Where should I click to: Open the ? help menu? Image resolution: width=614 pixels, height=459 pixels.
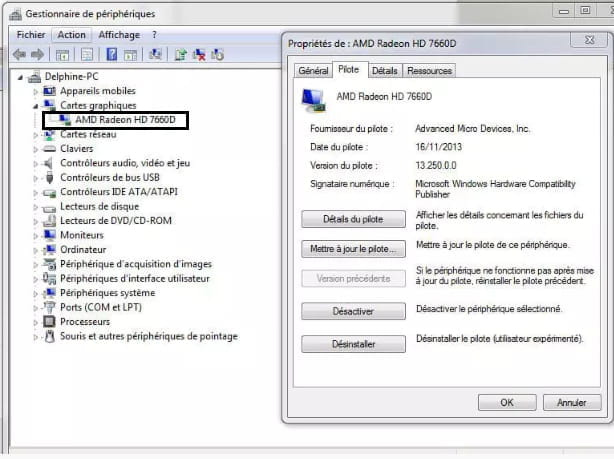154,35
